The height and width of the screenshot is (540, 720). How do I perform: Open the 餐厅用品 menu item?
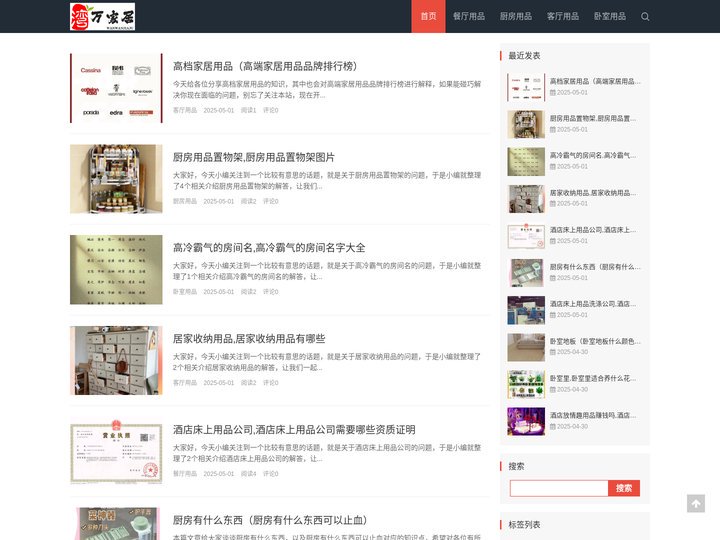click(x=469, y=17)
